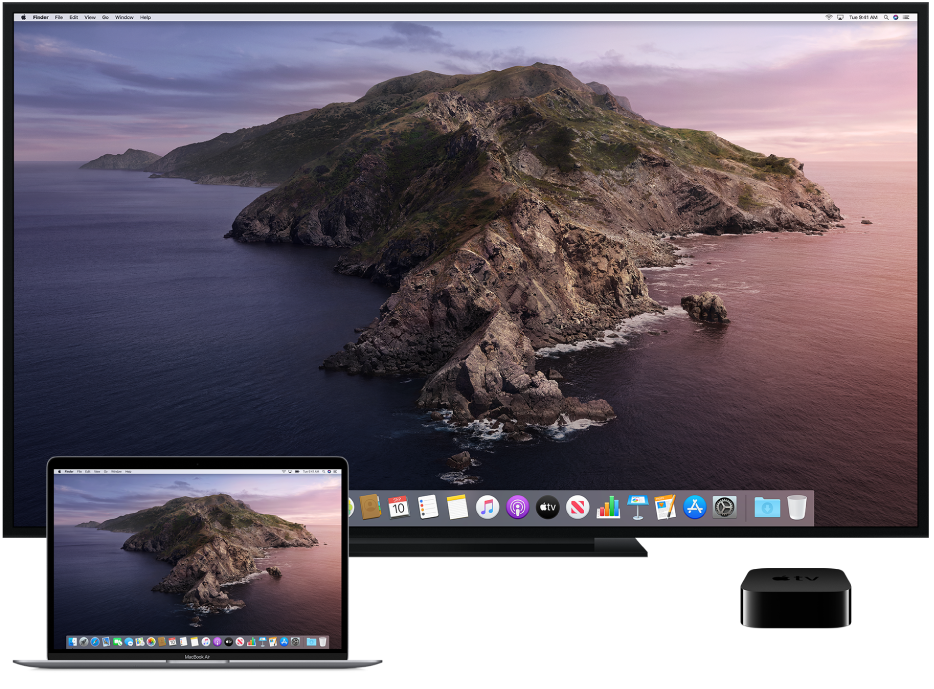This screenshot has height=689, width=934.
Task: Open the Downloads folder in Dock
Action: [767, 507]
